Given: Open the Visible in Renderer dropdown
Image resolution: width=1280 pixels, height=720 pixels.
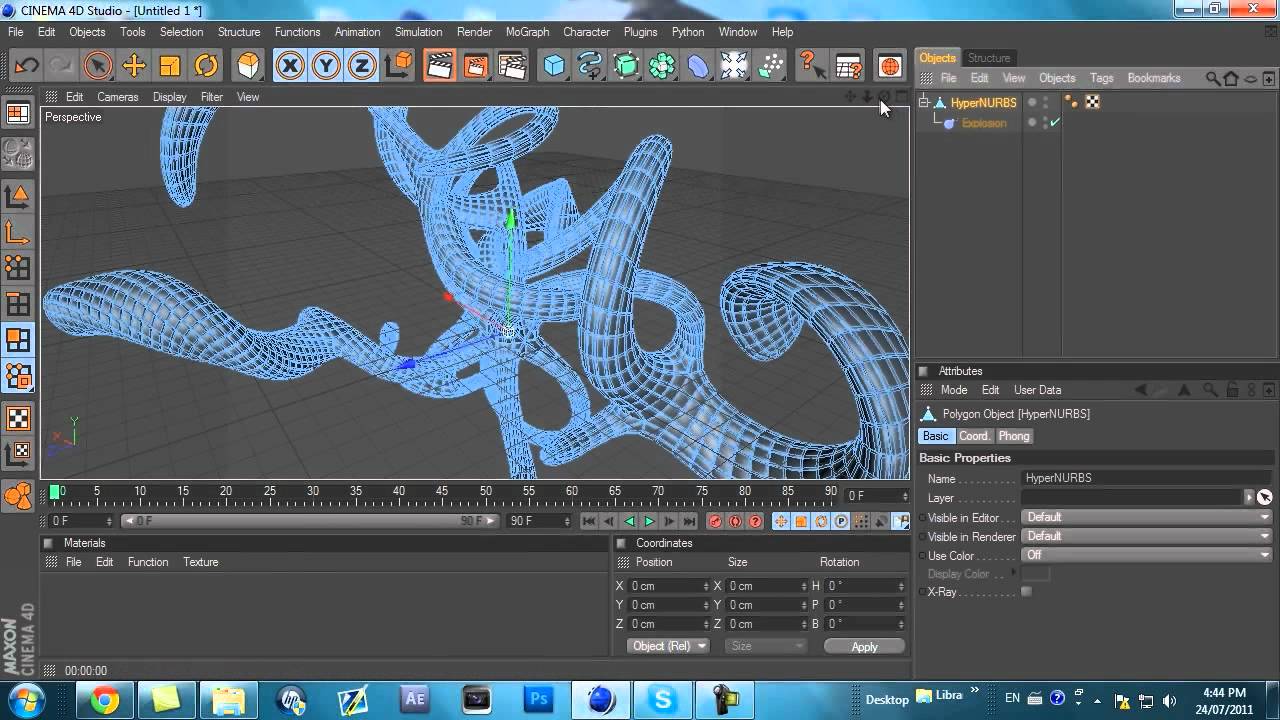Looking at the screenshot, I should (x=1147, y=536).
